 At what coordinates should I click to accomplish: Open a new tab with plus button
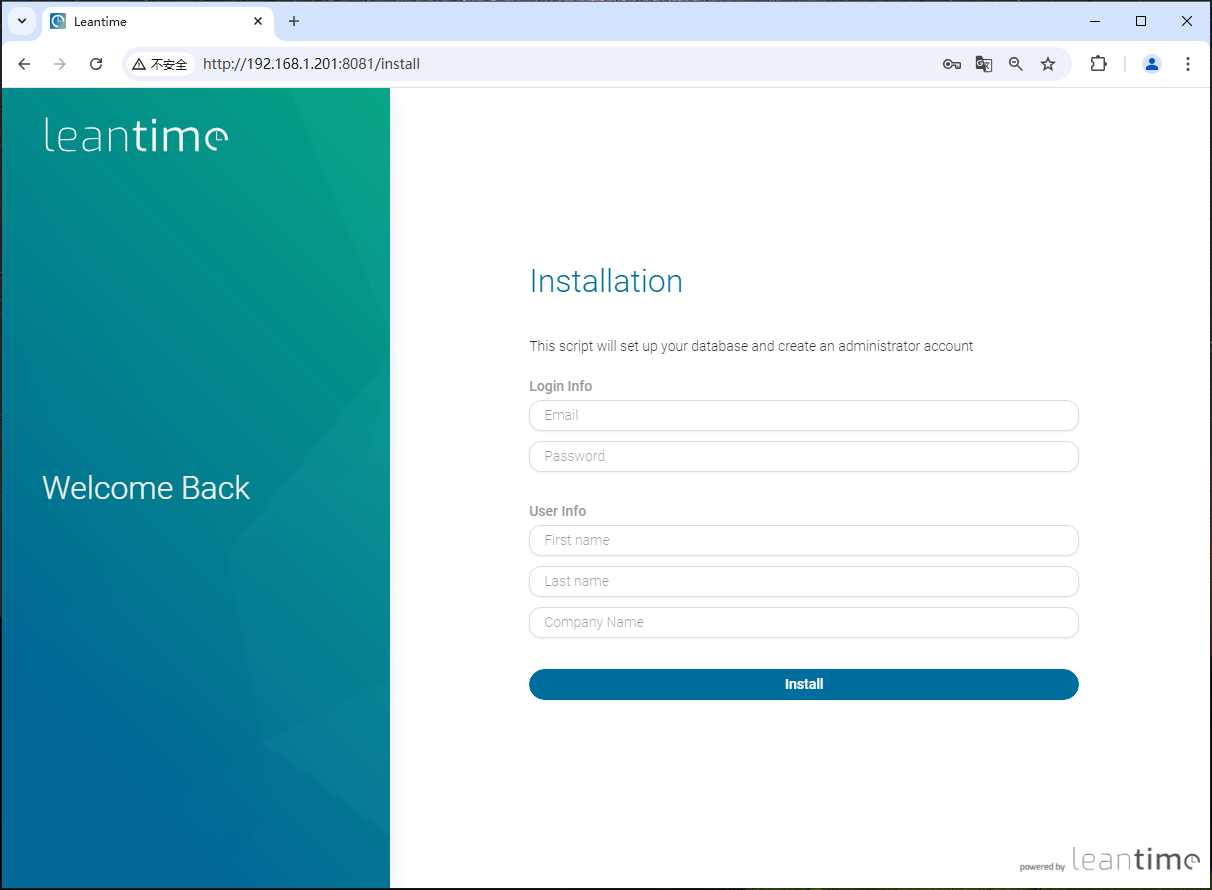(x=294, y=21)
